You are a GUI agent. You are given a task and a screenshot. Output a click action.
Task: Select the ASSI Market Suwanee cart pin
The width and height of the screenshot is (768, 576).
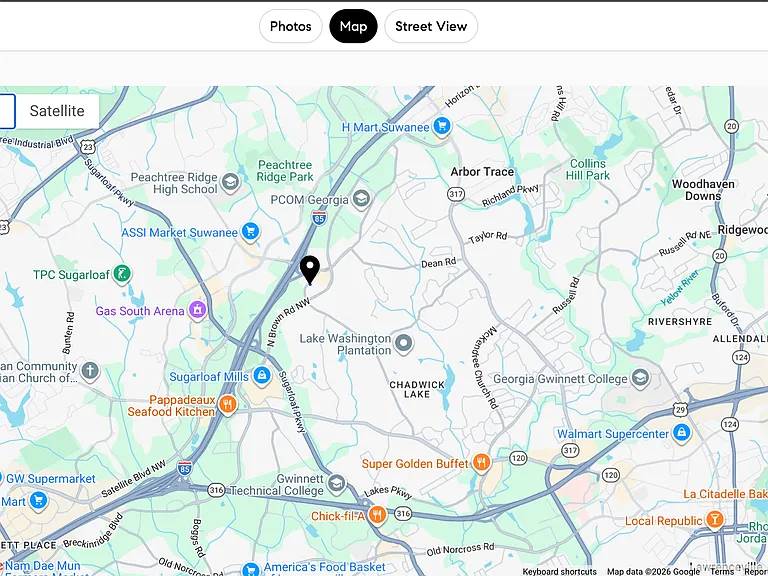[250, 231]
